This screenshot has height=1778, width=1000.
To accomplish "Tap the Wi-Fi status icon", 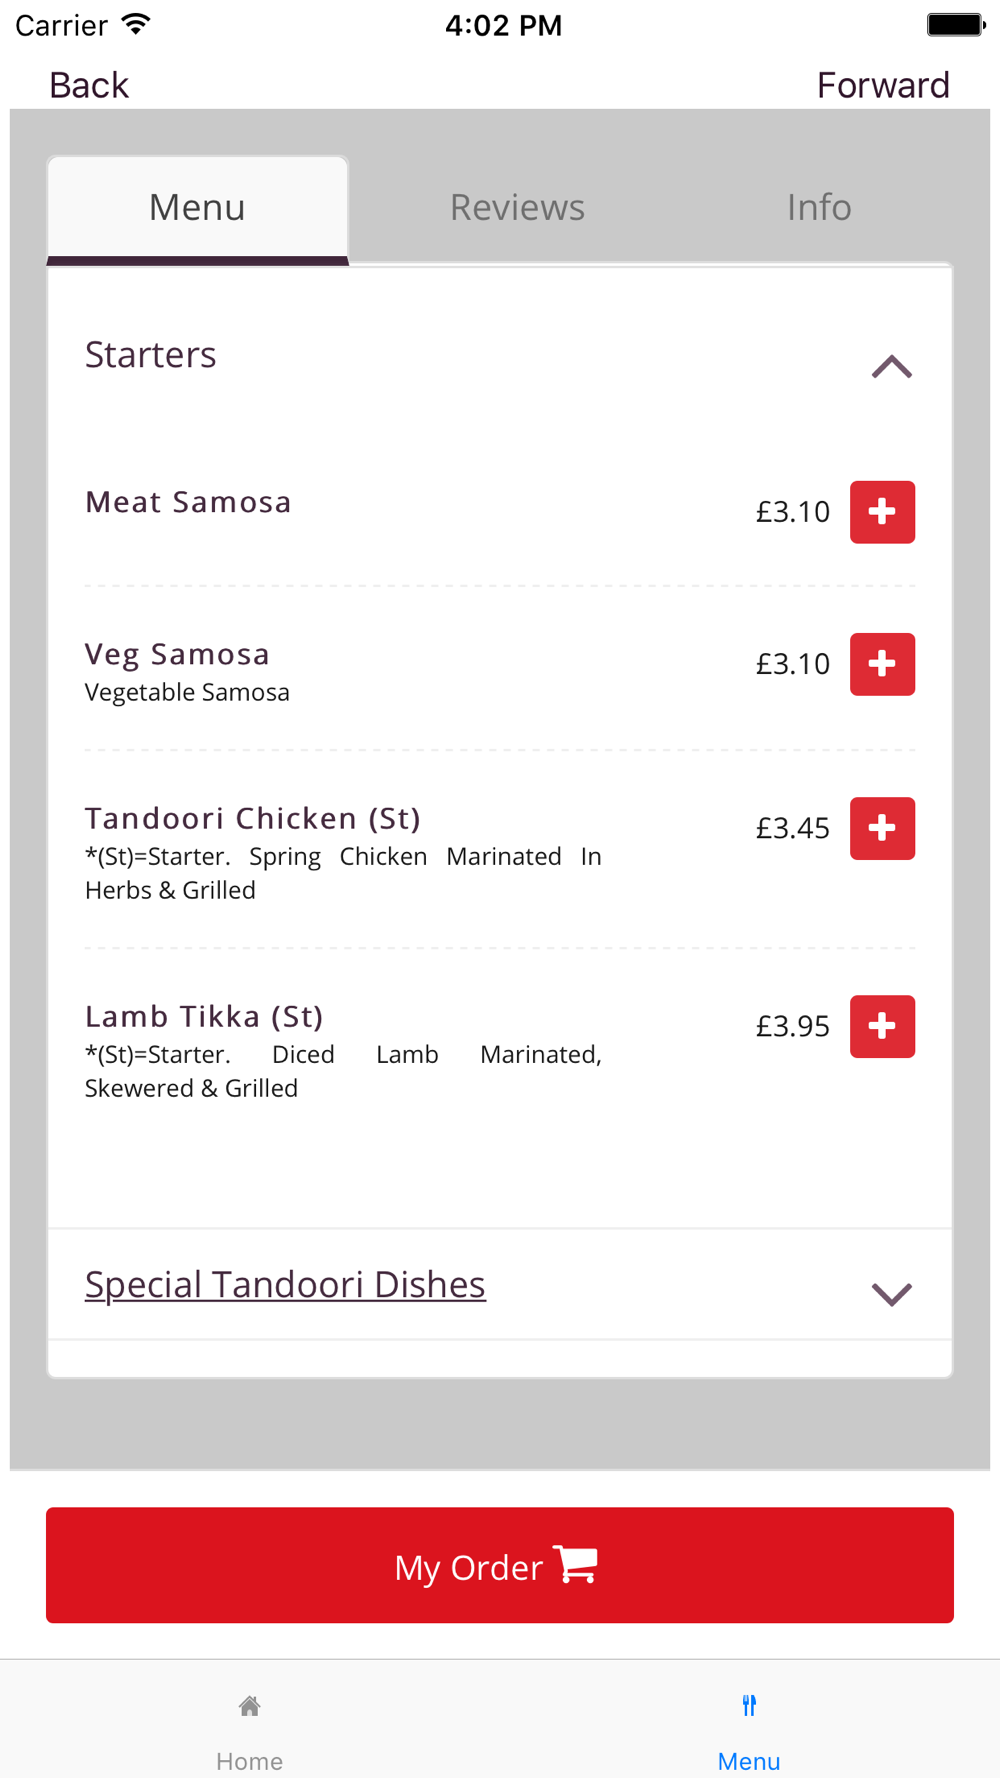I will click(x=136, y=24).
